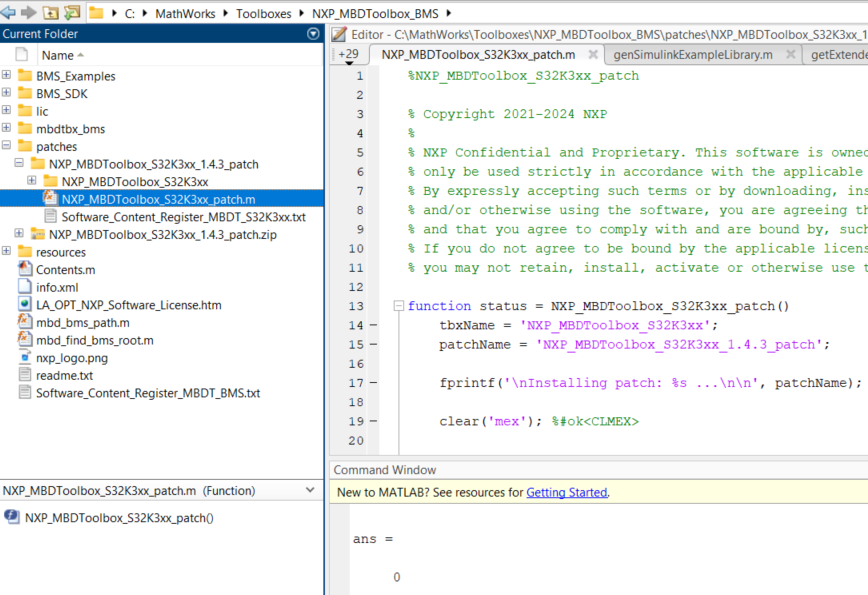The width and height of the screenshot is (868, 595).
Task: Click Toolboxes in the address path
Action: click(x=264, y=13)
